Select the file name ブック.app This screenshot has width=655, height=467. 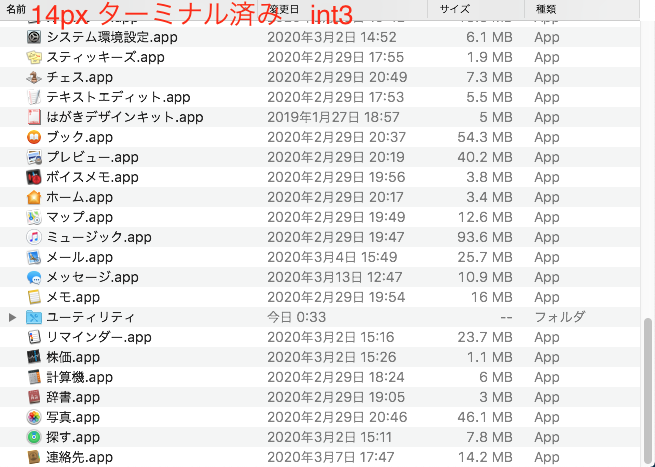pos(79,137)
